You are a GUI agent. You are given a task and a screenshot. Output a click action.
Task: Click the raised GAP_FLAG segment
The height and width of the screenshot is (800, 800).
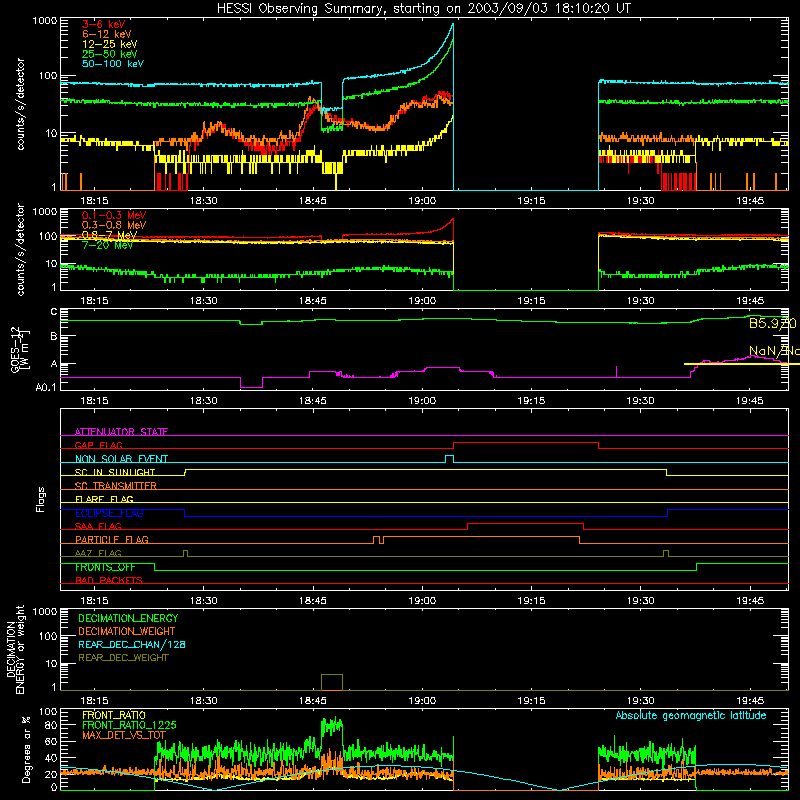click(526, 443)
